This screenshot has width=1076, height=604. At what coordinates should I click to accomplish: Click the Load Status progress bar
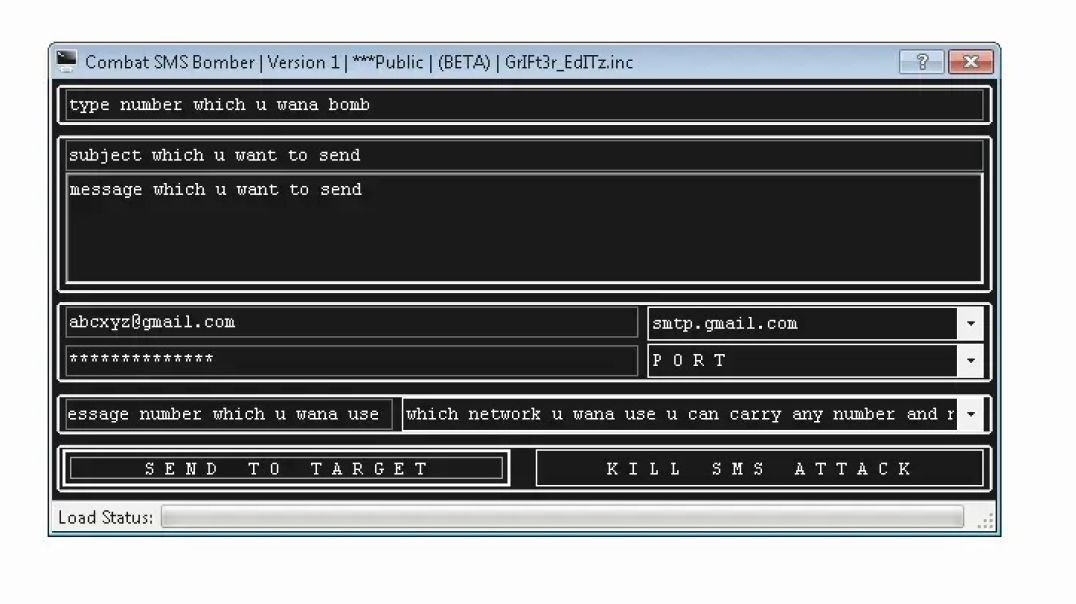point(560,517)
